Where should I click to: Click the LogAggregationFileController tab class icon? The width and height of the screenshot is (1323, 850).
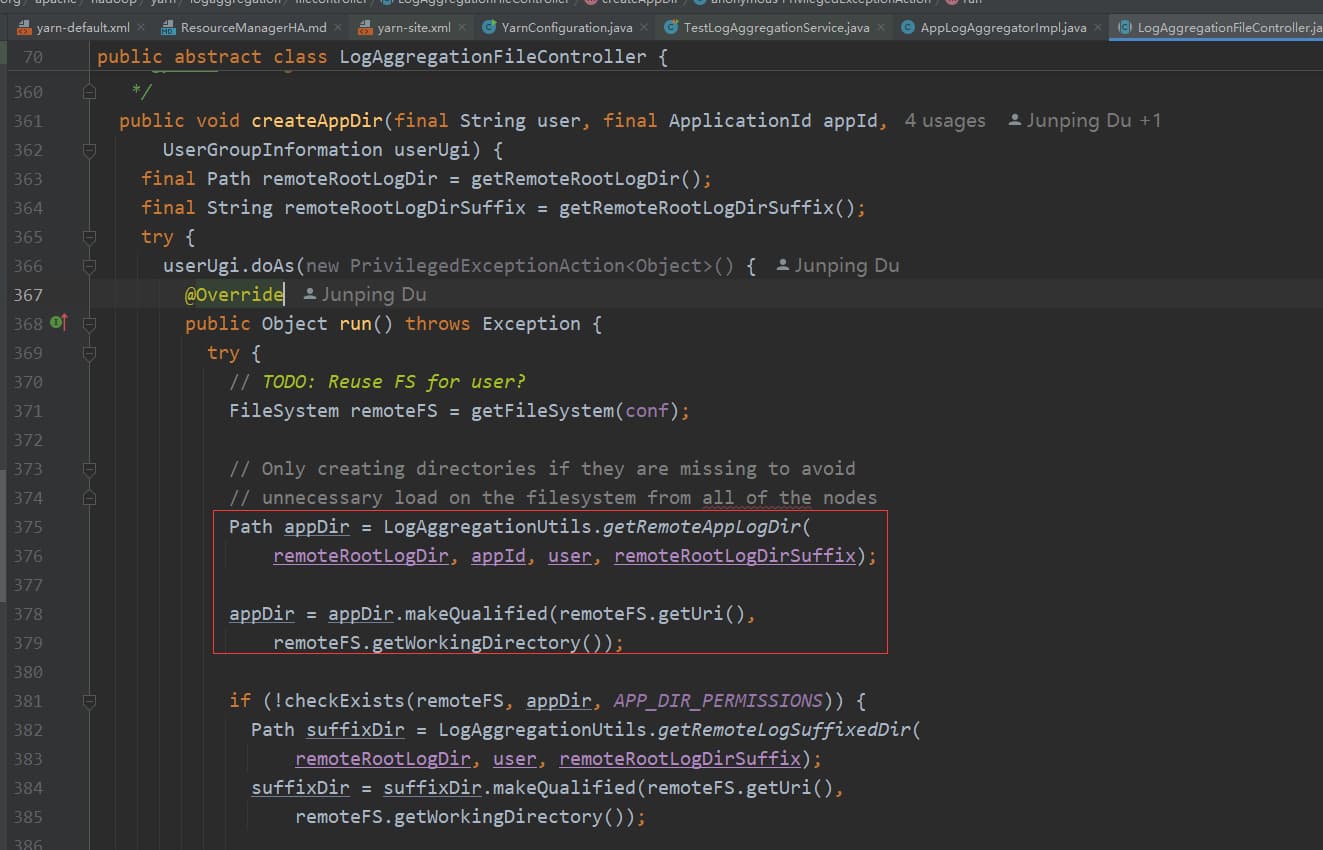(x=1125, y=27)
